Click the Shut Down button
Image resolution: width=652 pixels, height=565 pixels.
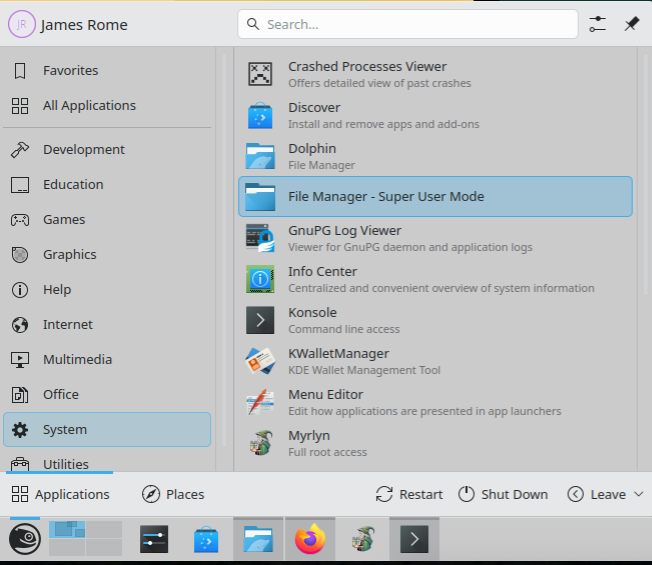click(x=503, y=494)
